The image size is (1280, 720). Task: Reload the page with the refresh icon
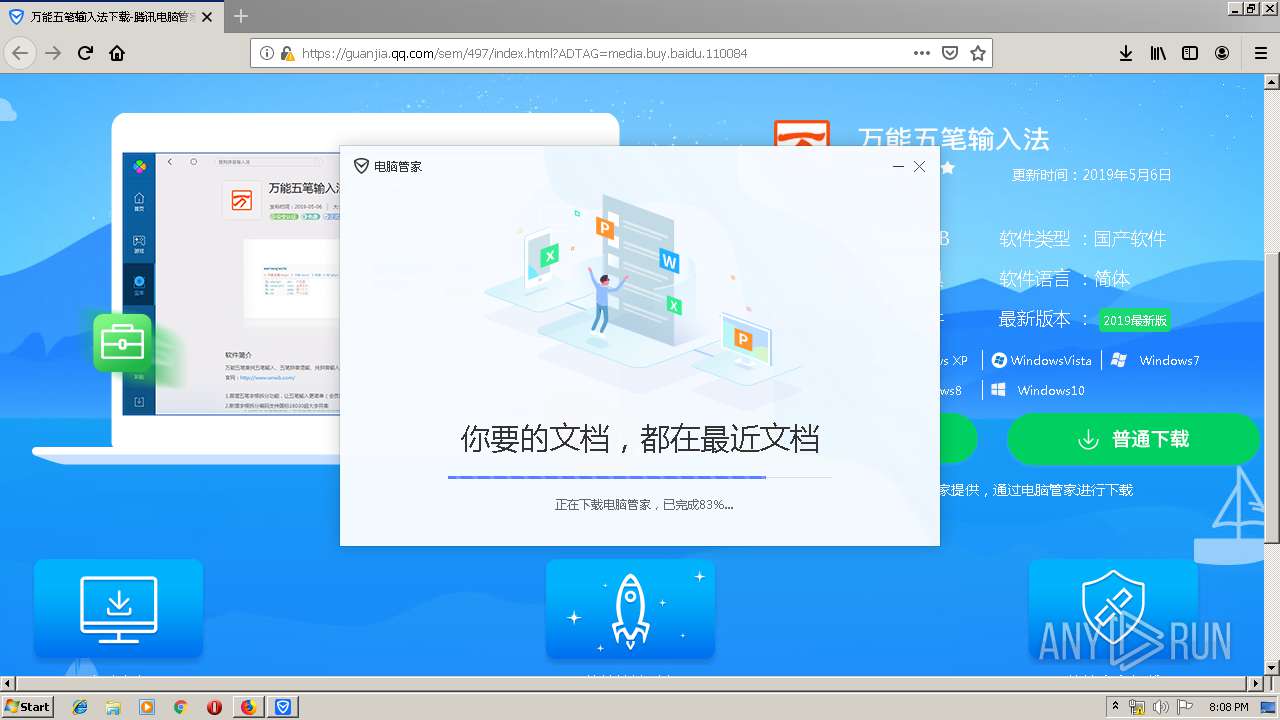coord(86,53)
